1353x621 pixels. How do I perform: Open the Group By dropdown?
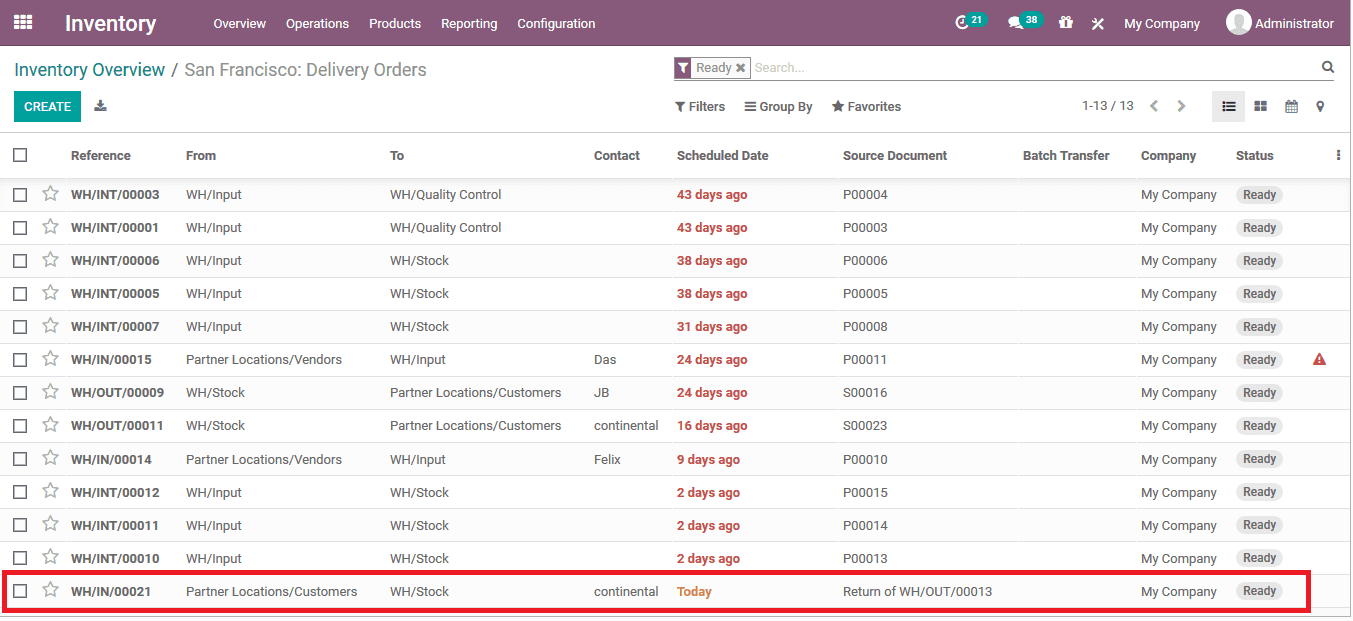click(x=778, y=106)
